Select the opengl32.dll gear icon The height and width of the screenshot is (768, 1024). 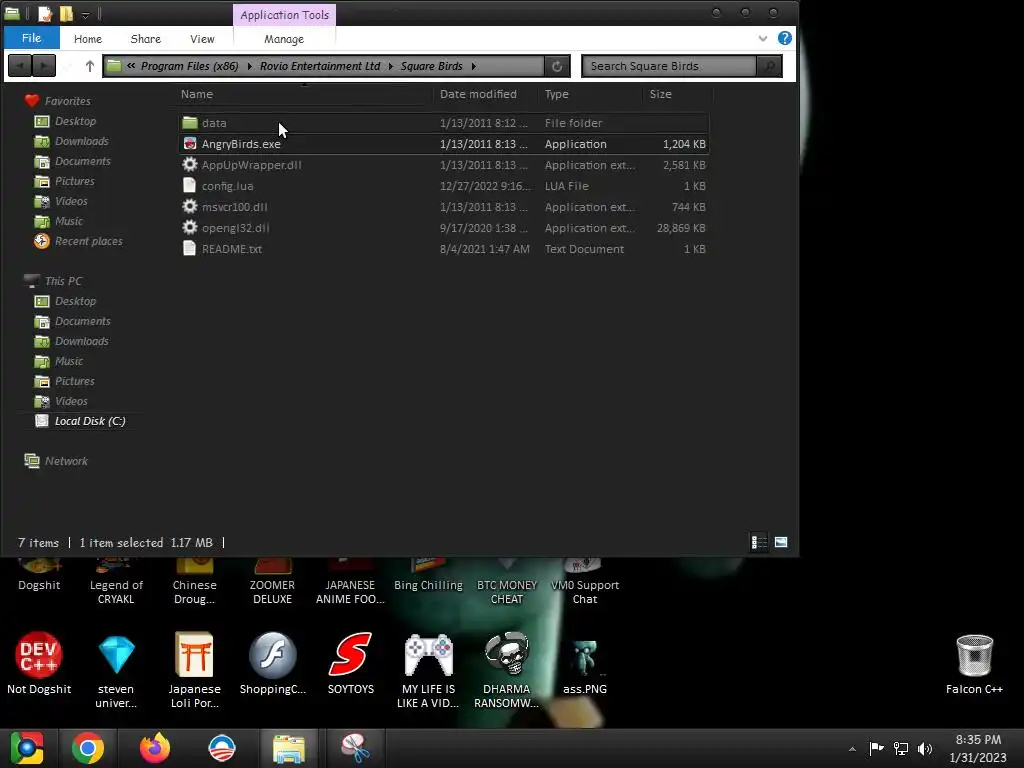click(189, 227)
